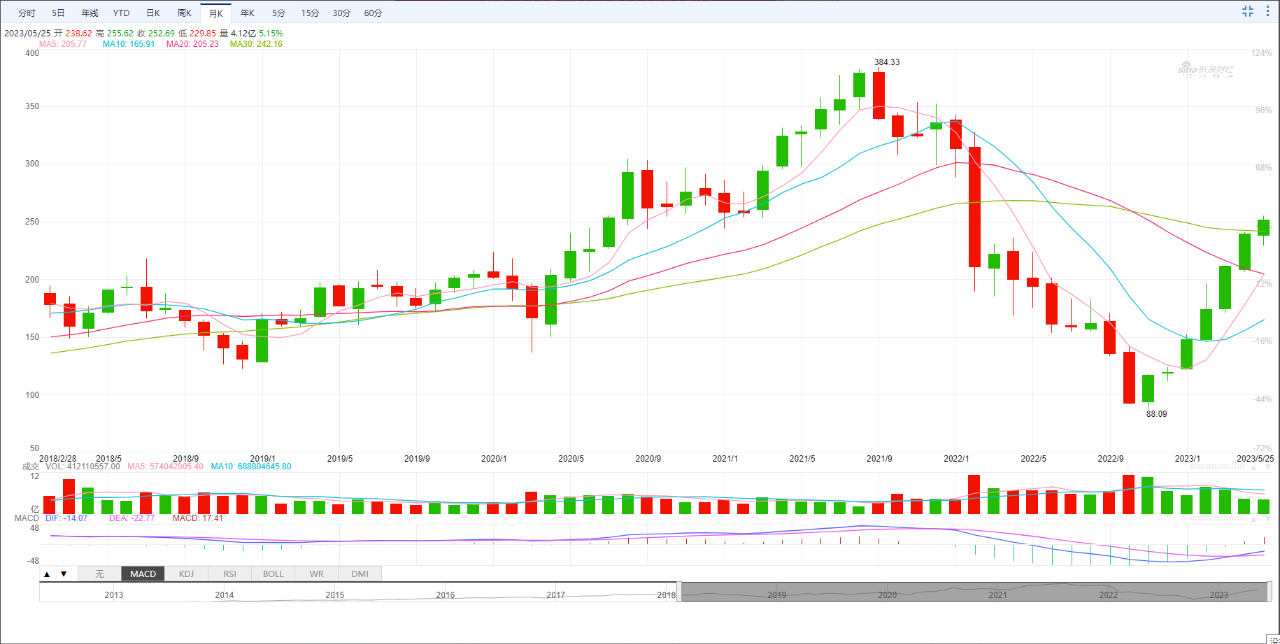The height and width of the screenshot is (644, 1280).
Task: Disable indicators with the 无 button
Action: pyautogui.click(x=99, y=574)
